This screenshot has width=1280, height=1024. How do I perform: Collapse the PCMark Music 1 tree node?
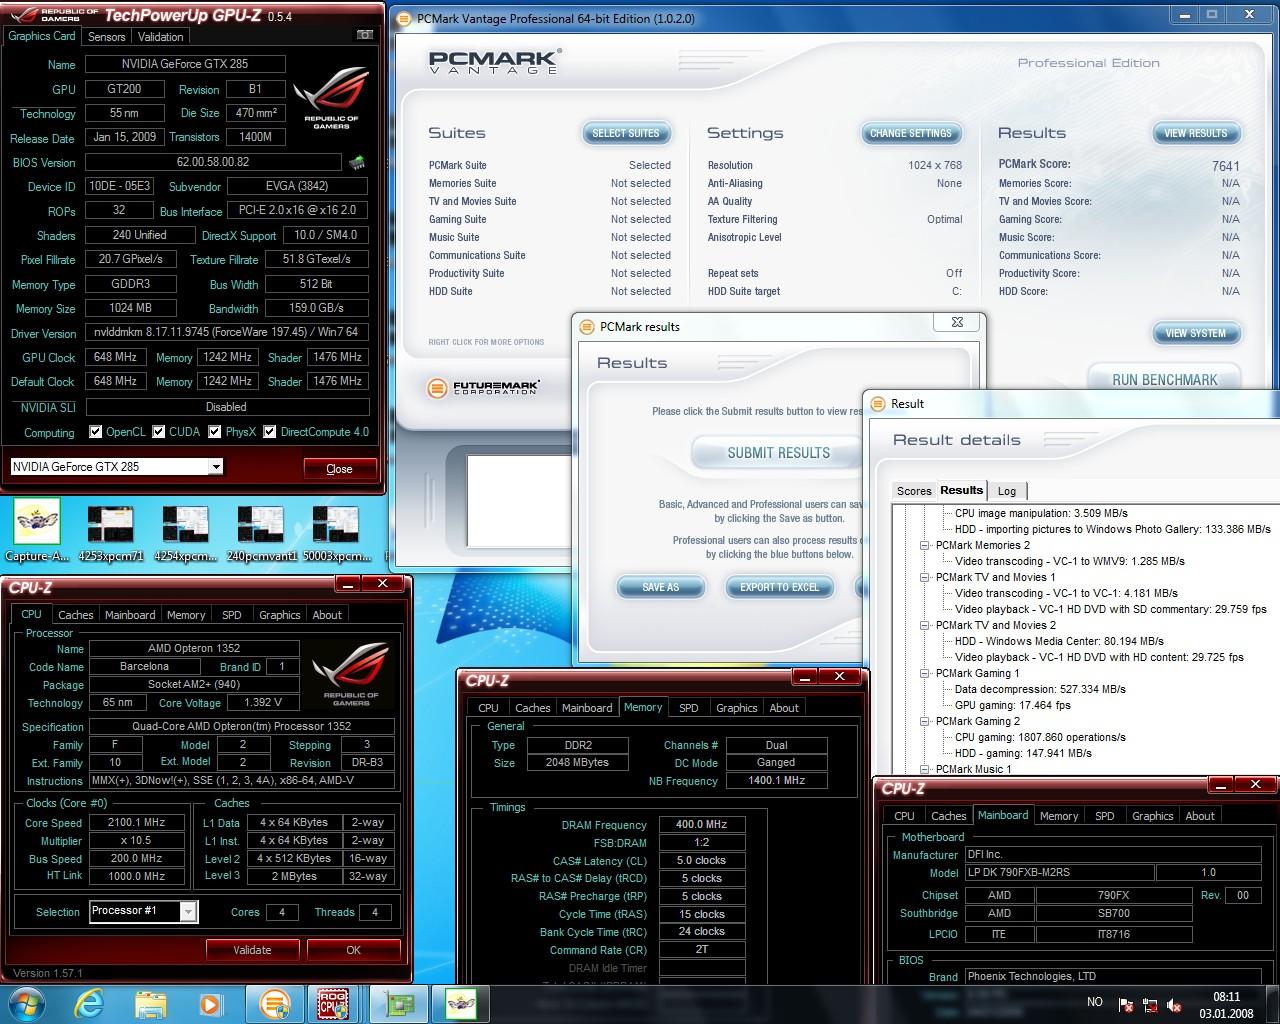tap(925, 769)
